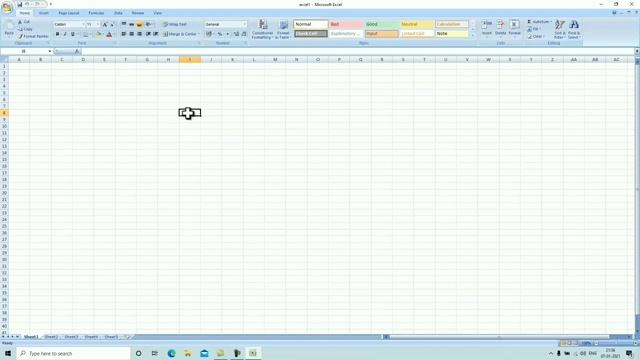Apply the Neutral cell style
This screenshot has height=360, width=640.
[417, 24]
